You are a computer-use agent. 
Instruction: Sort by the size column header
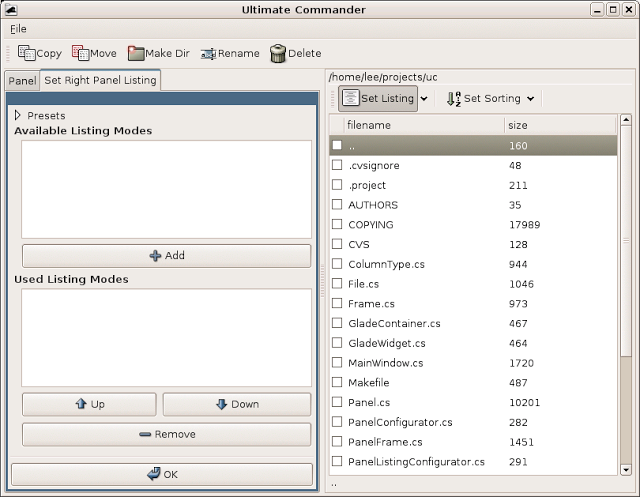(560, 125)
